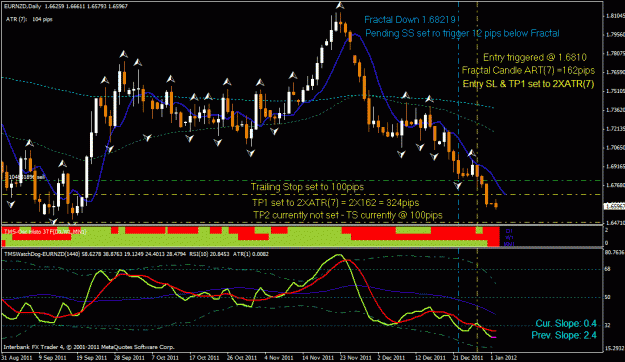
Task: Select 'Fractal Candle ART(7) =162pips' annotation
Action: 528,71
